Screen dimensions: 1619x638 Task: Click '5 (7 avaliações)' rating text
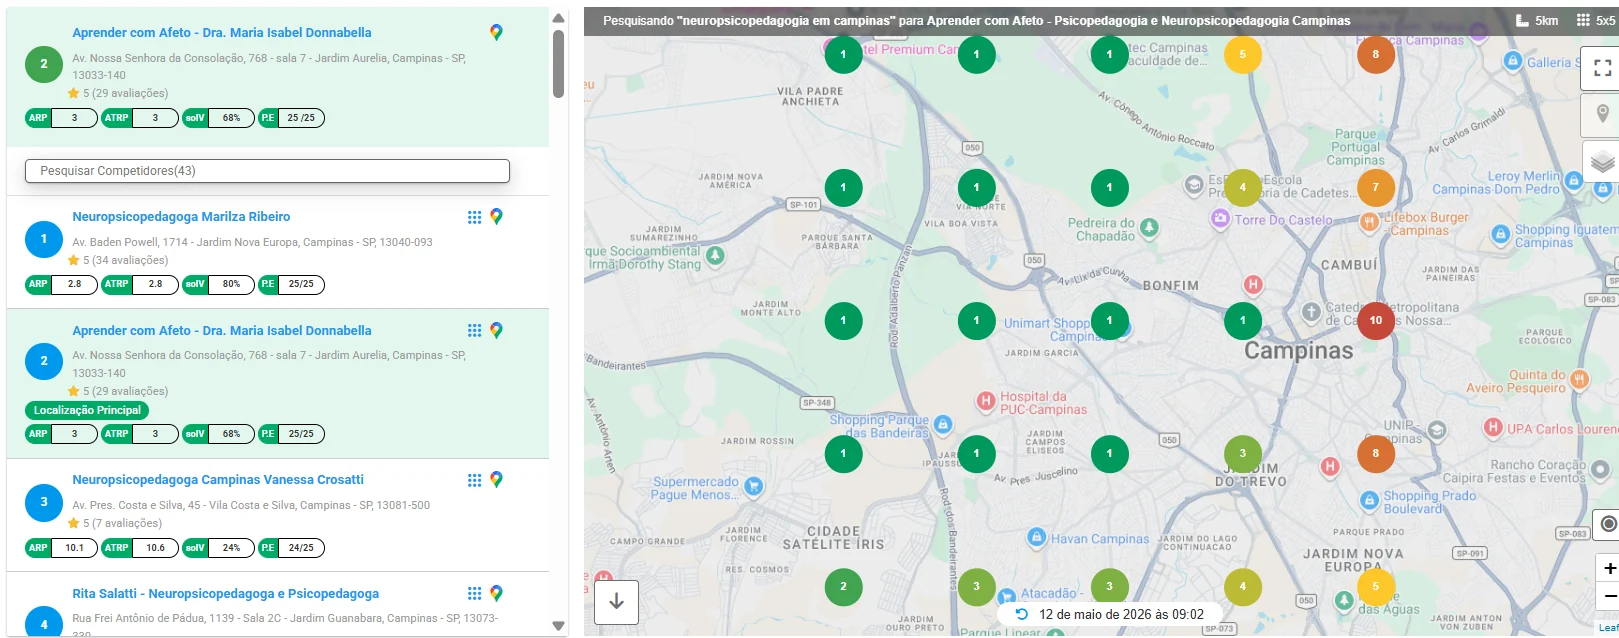(x=122, y=524)
